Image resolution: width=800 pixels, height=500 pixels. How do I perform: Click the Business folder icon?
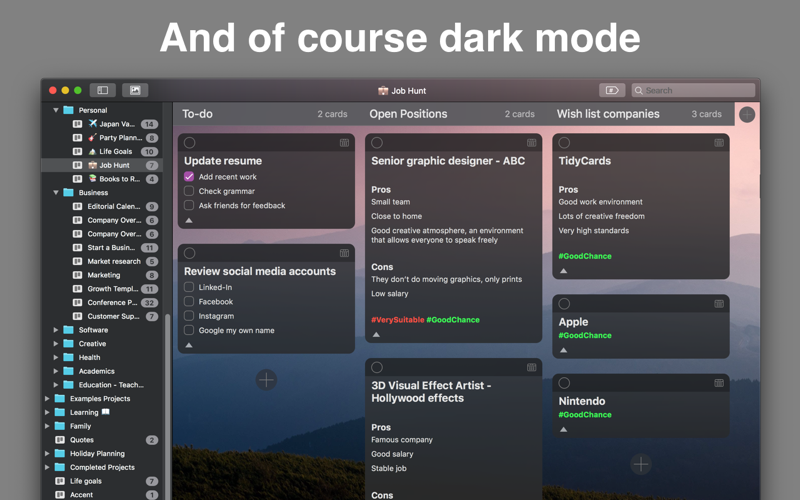[x=68, y=193]
